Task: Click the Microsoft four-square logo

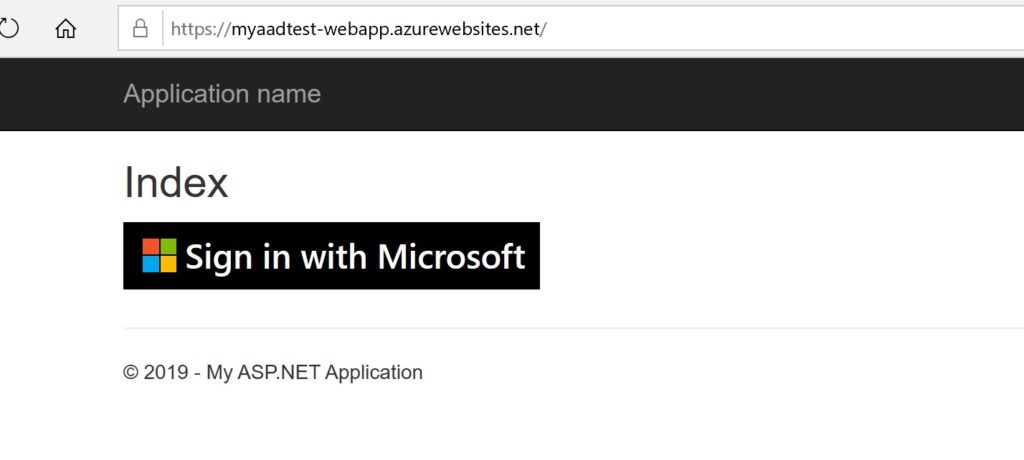Action: pyautogui.click(x=159, y=256)
